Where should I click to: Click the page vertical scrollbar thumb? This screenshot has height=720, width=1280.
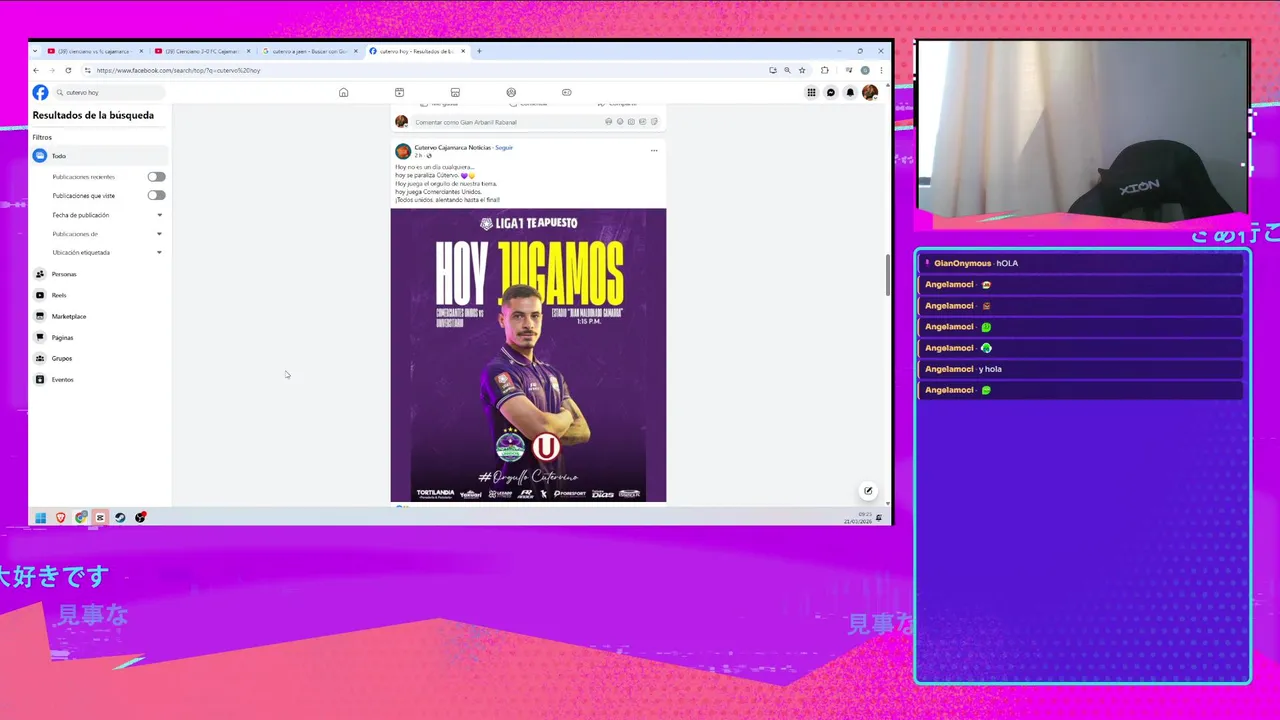pos(887,275)
